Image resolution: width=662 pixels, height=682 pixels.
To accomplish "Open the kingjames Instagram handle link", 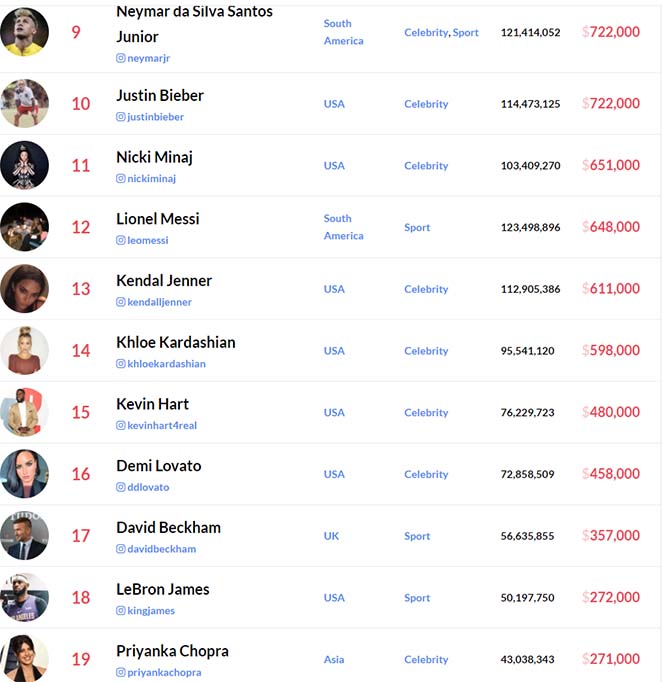I will (151, 611).
